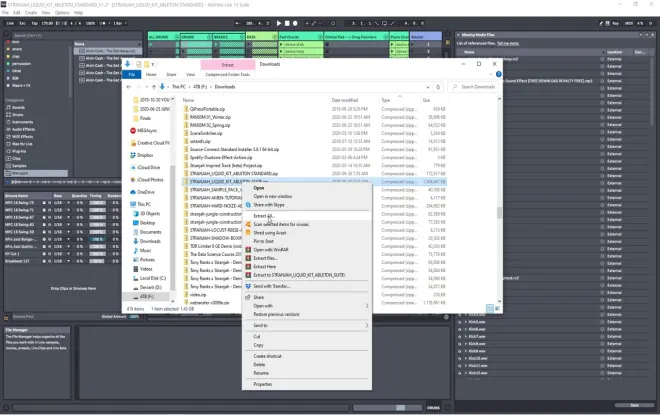660x415 pixels.
Task: Click the Size column header
Action: tap(426, 100)
